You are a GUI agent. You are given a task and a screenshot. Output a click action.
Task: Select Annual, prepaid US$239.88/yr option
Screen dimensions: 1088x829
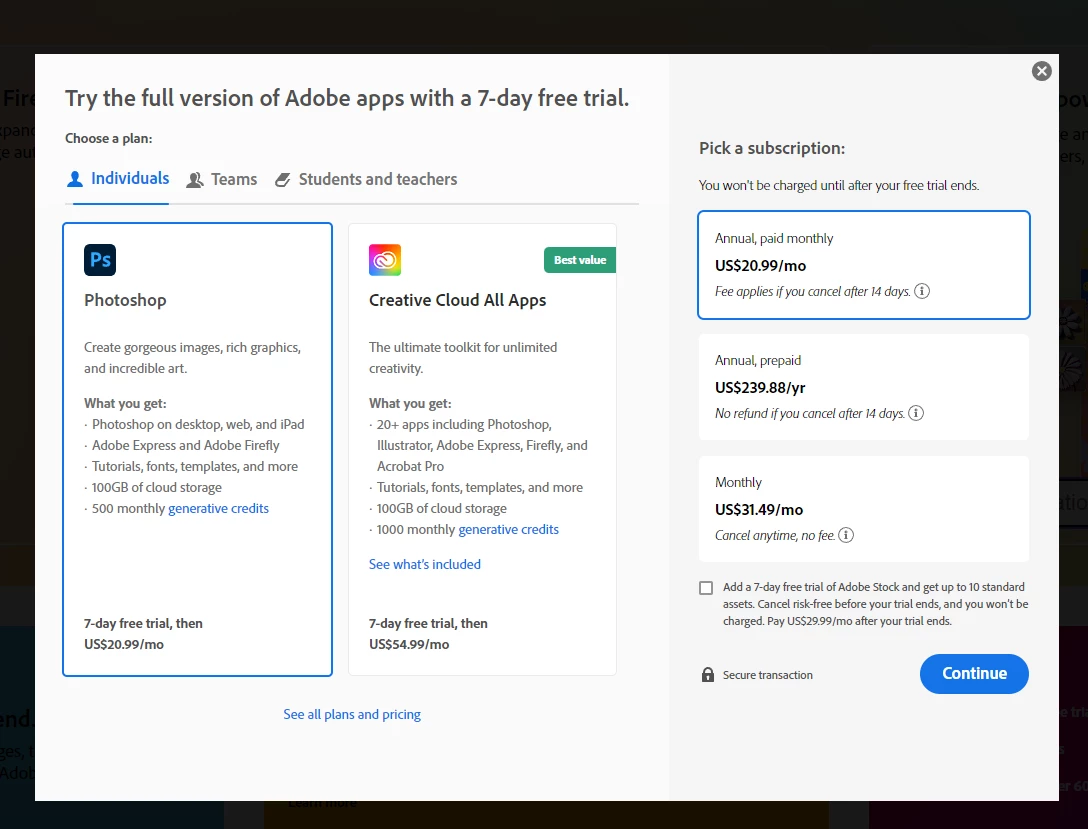(x=863, y=387)
